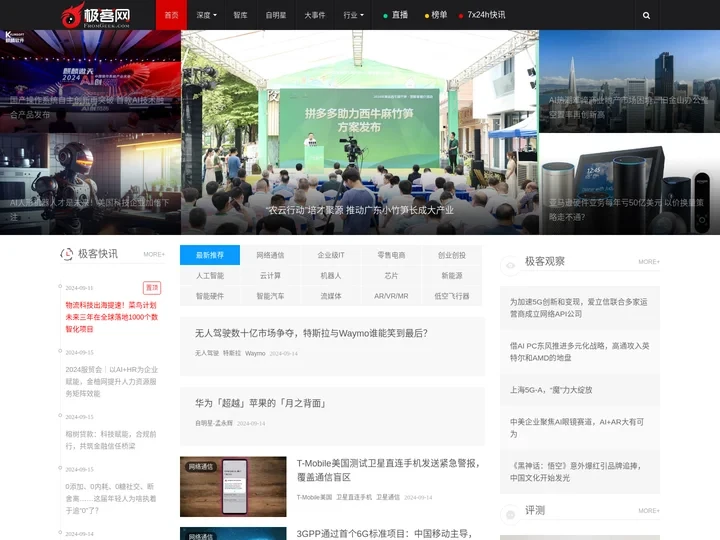The image size is (720, 540).
Task: Select the 云计算 tab
Action: click(270, 276)
